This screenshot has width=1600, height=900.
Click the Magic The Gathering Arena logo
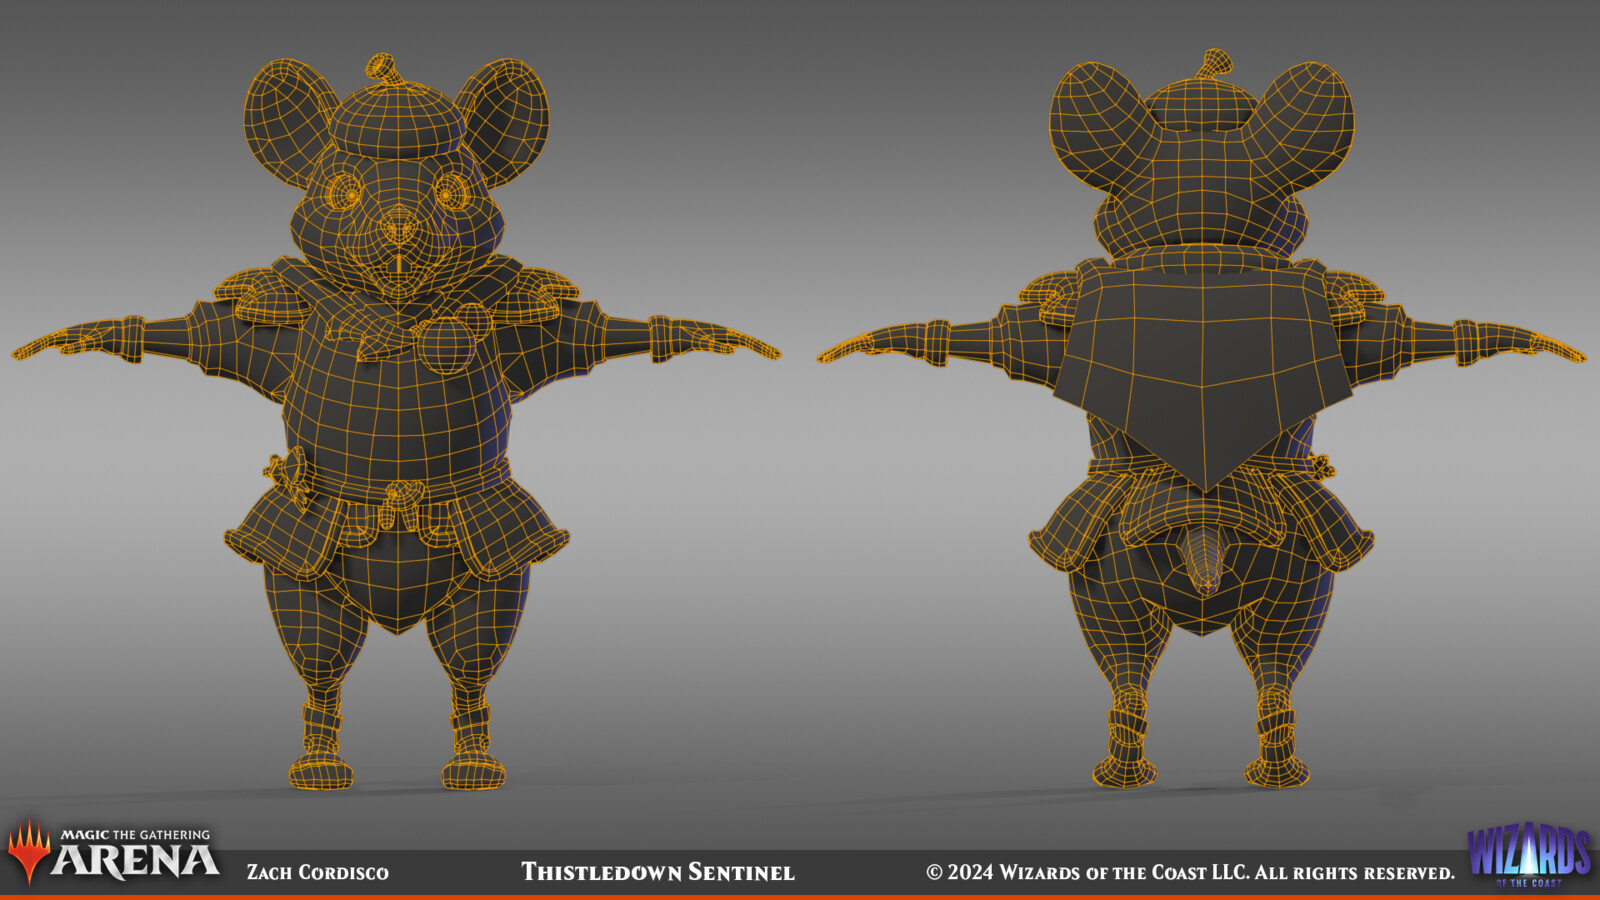click(113, 853)
